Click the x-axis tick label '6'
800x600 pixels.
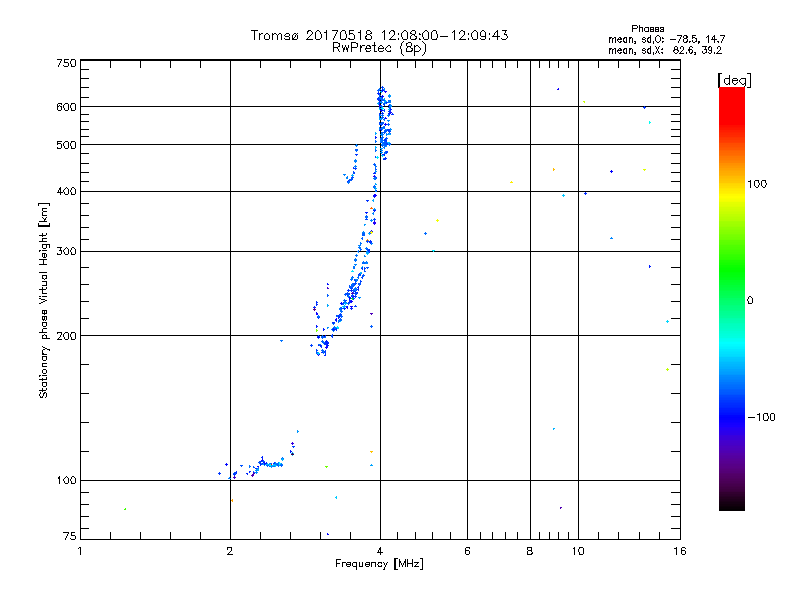point(467,551)
